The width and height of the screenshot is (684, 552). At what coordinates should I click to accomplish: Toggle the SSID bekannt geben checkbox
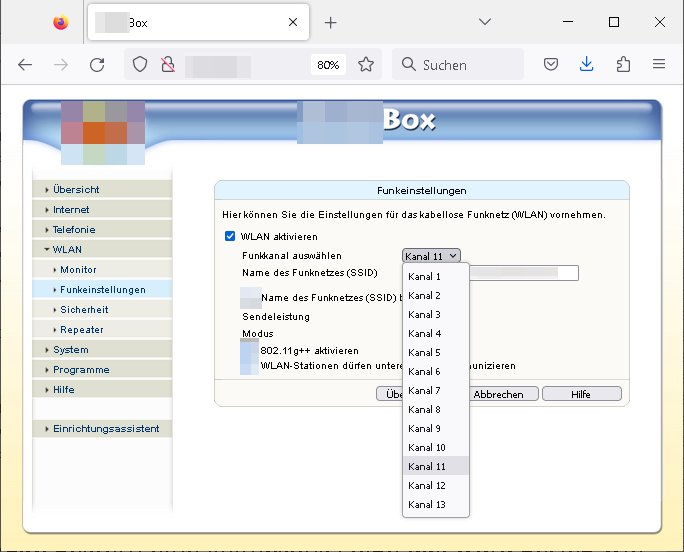pos(251,298)
